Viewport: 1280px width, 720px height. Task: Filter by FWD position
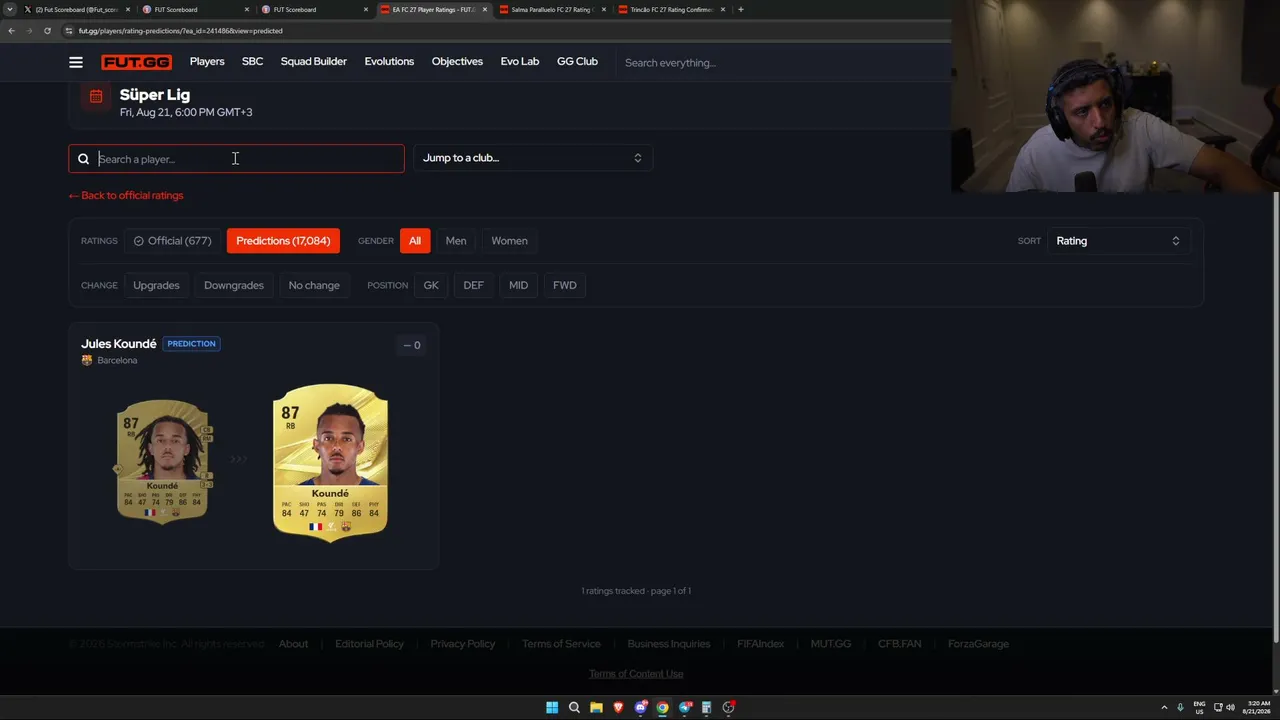[x=565, y=285]
